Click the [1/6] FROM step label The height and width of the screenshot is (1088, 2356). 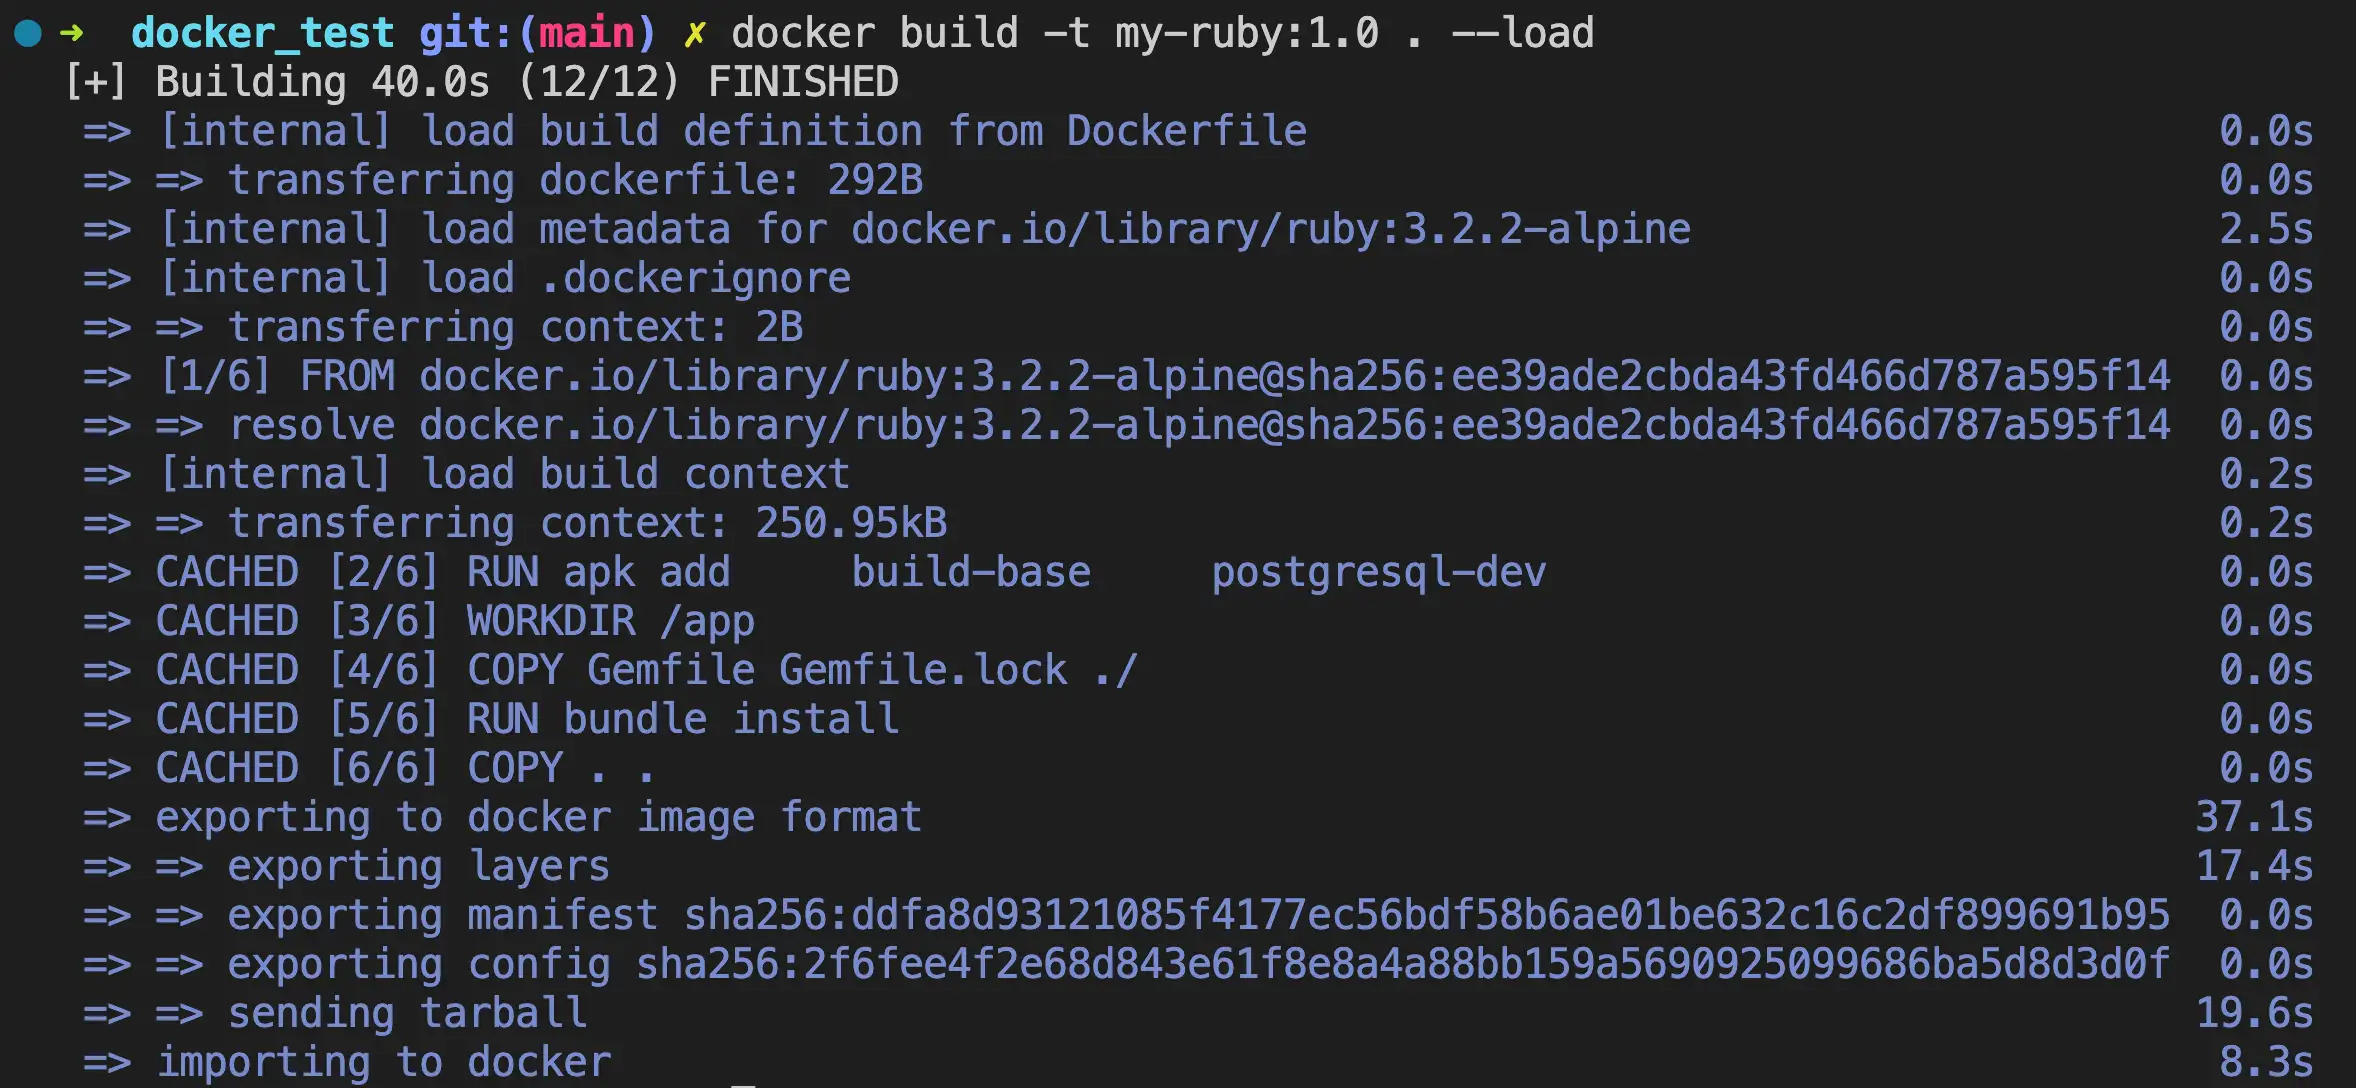click(277, 377)
